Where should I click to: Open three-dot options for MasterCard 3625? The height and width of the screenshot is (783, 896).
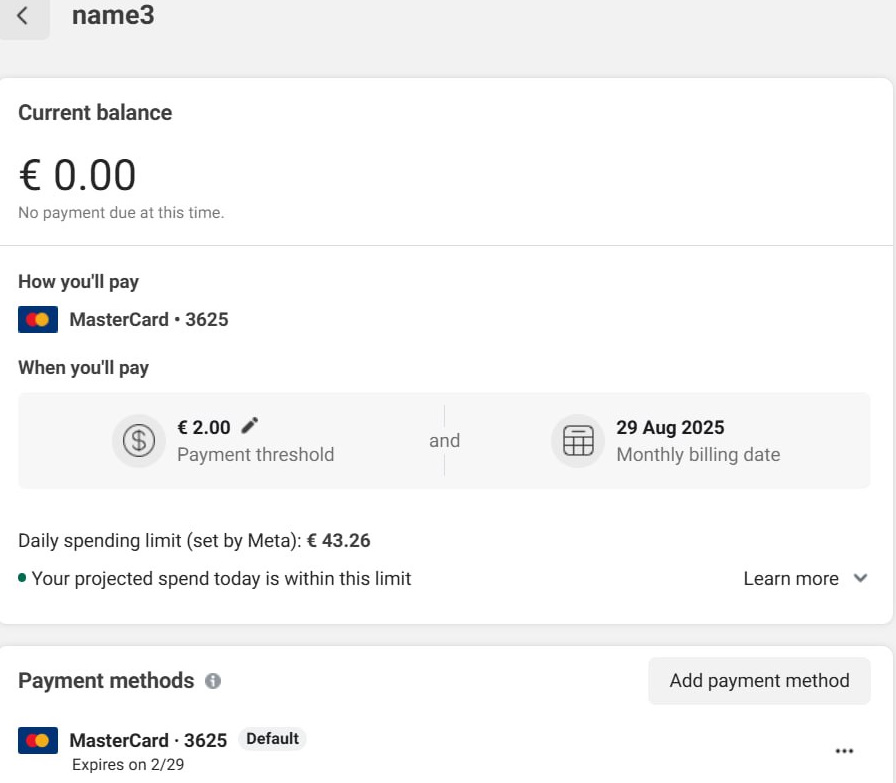point(844,751)
